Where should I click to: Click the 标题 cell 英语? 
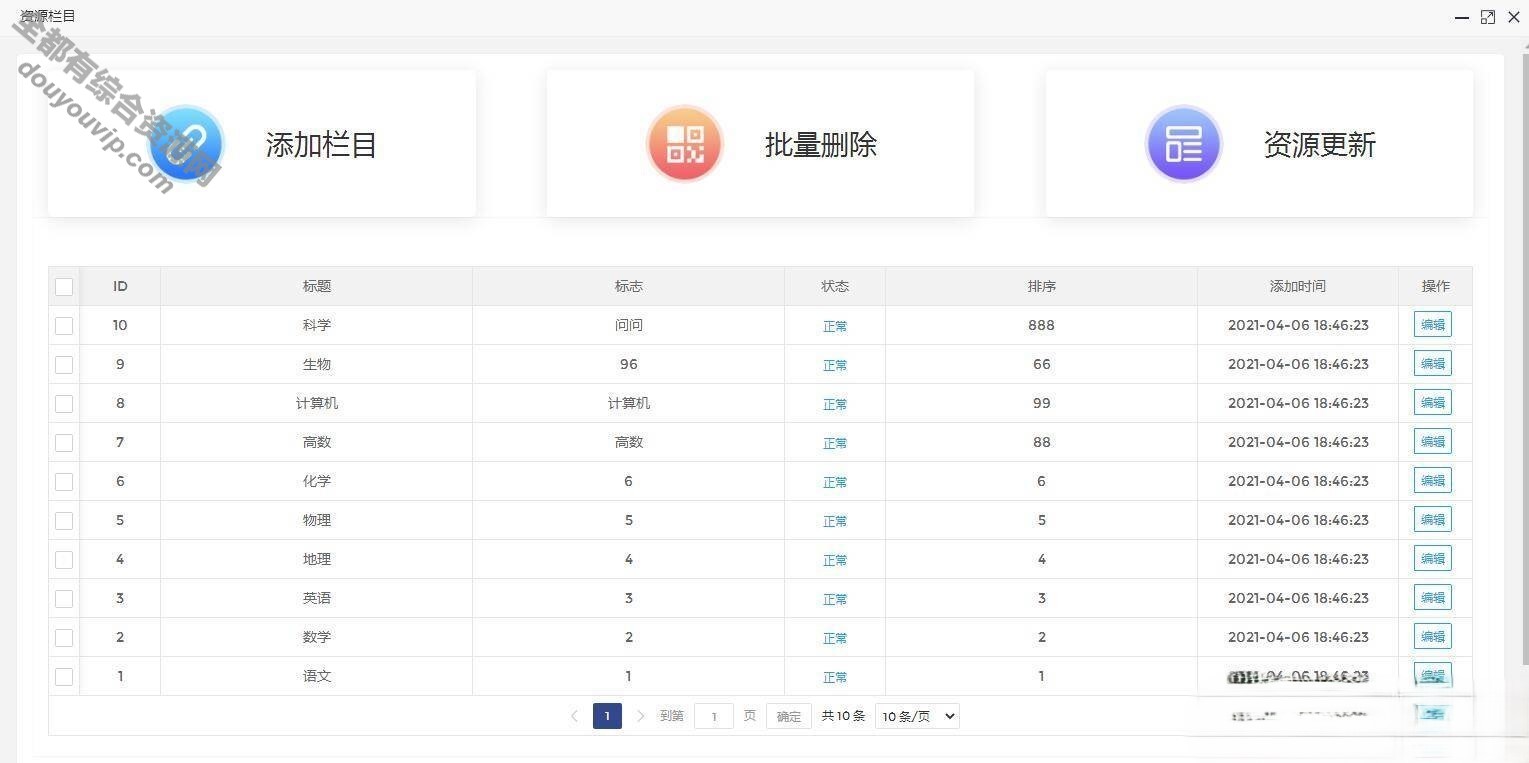[317, 598]
